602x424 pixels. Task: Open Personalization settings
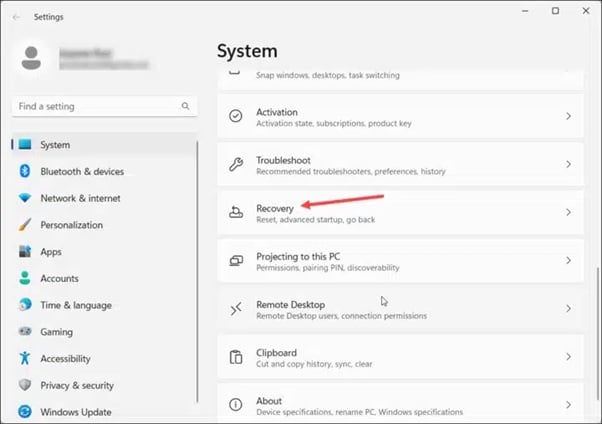pyautogui.click(x=104, y=225)
